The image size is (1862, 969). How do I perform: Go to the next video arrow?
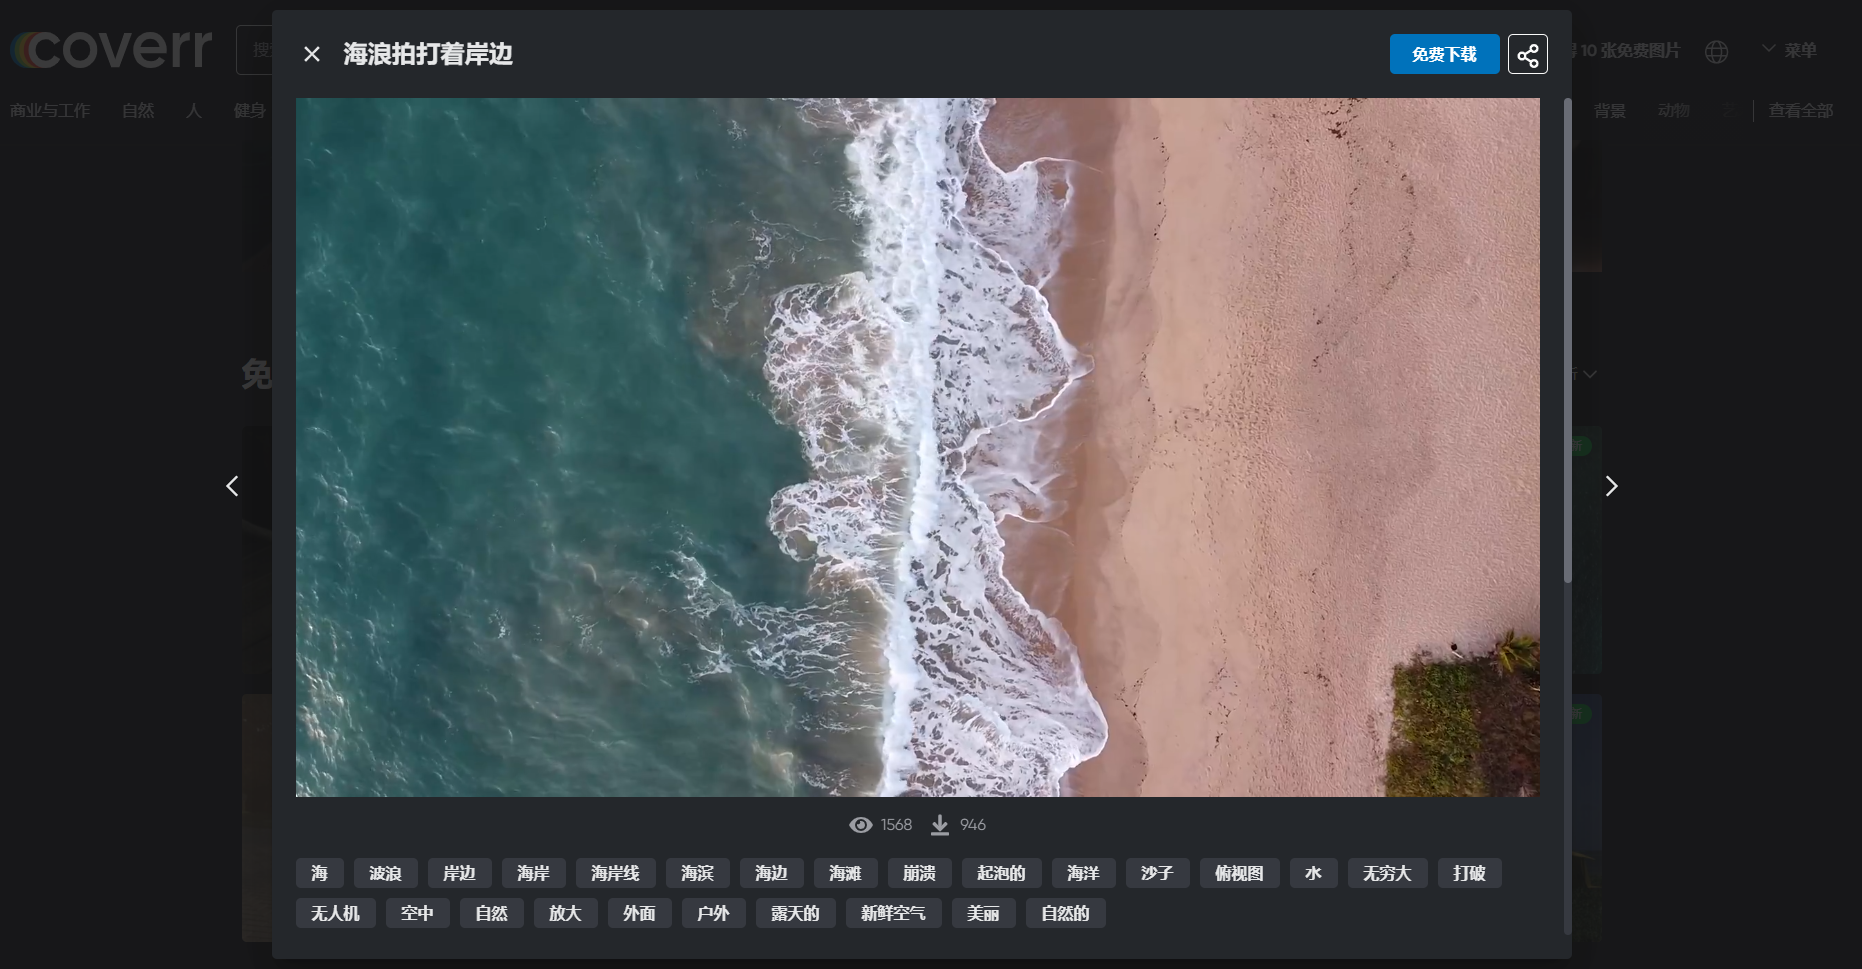tap(1611, 486)
